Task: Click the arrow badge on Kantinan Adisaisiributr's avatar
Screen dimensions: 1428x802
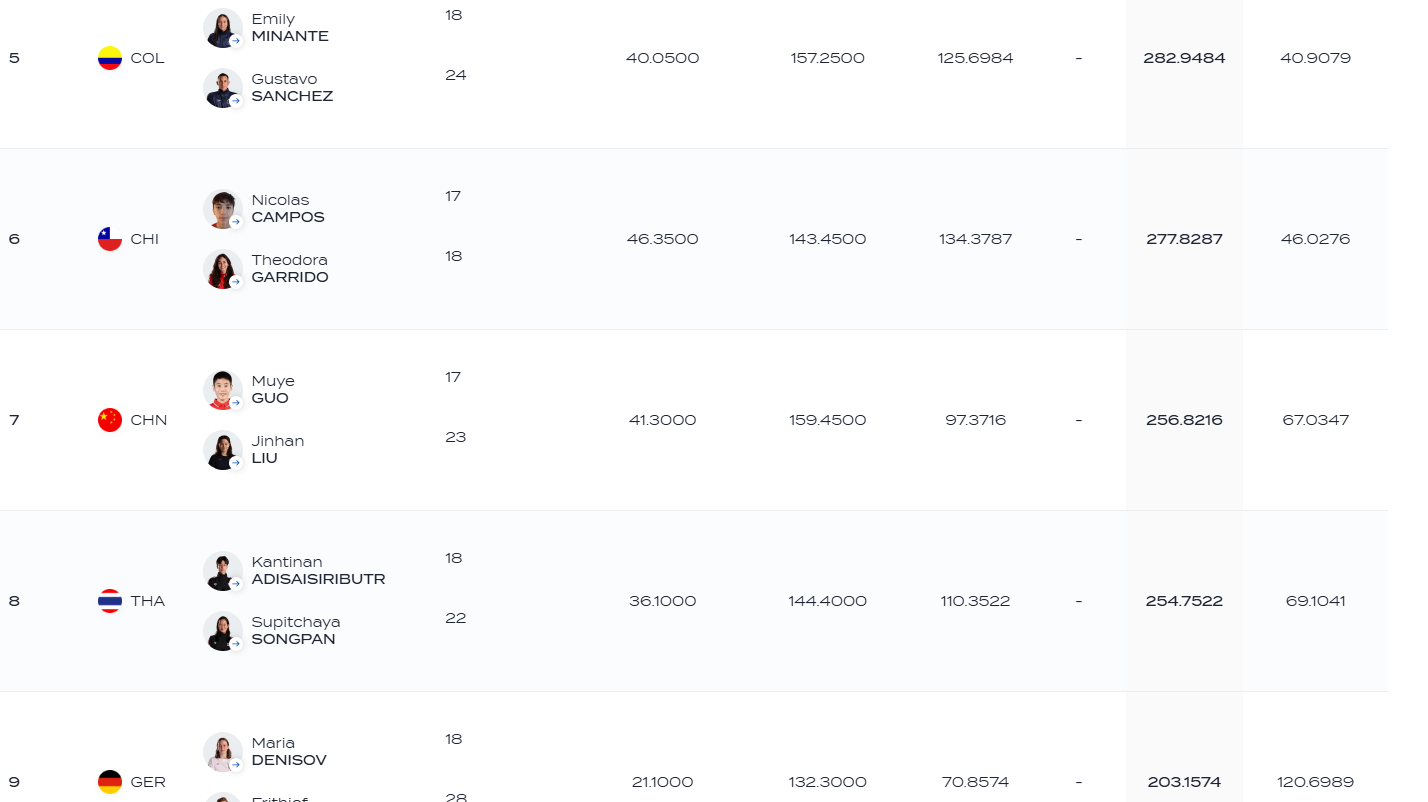Action: tap(236, 584)
